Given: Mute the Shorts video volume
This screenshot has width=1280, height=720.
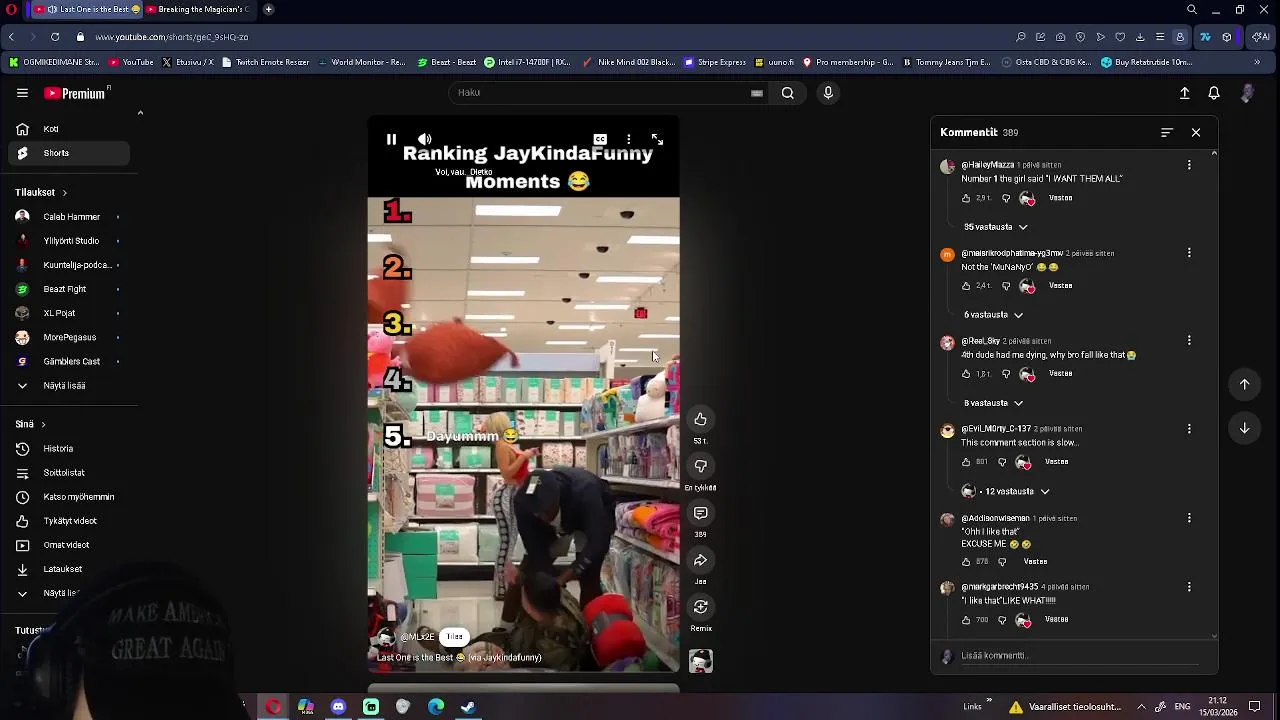Looking at the screenshot, I should (424, 140).
